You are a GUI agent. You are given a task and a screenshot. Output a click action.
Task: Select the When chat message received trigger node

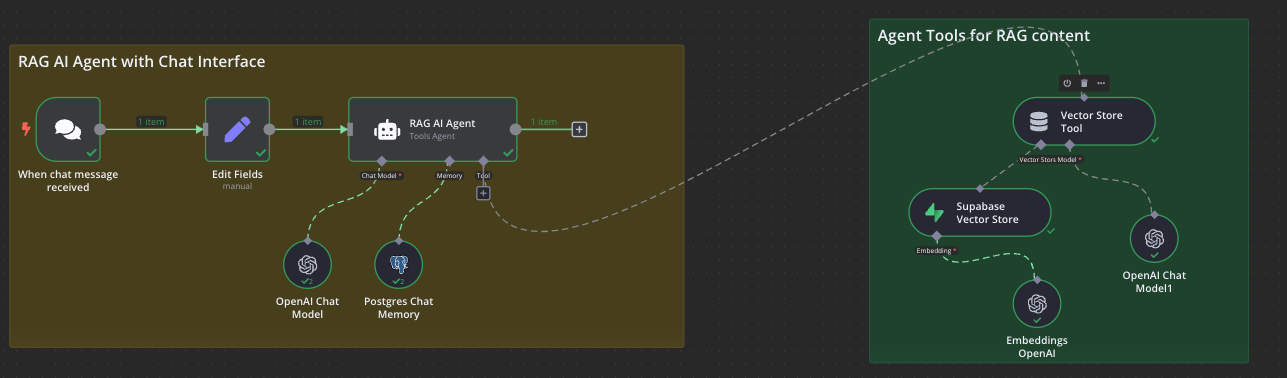coord(68,129)
